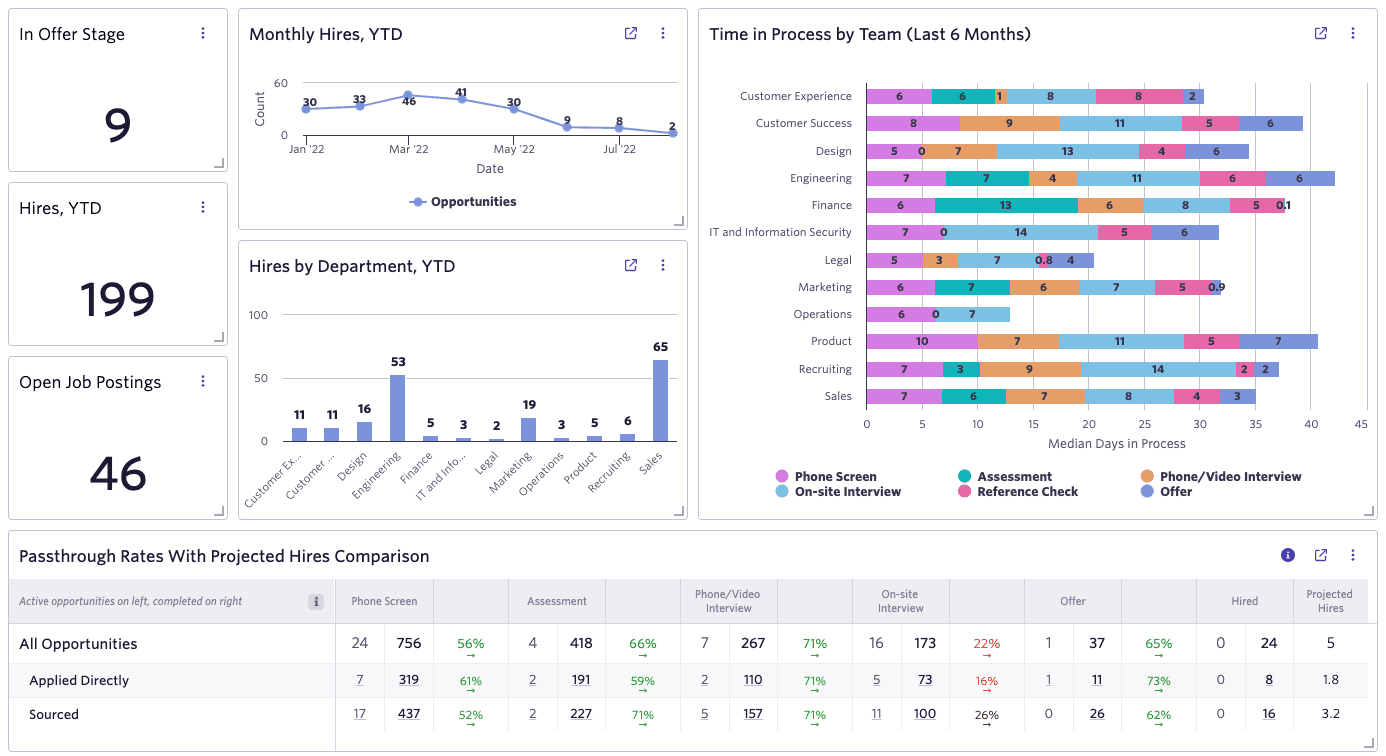
Task: Click the teal Assessment legend color dot
Action: pos(965,476)
